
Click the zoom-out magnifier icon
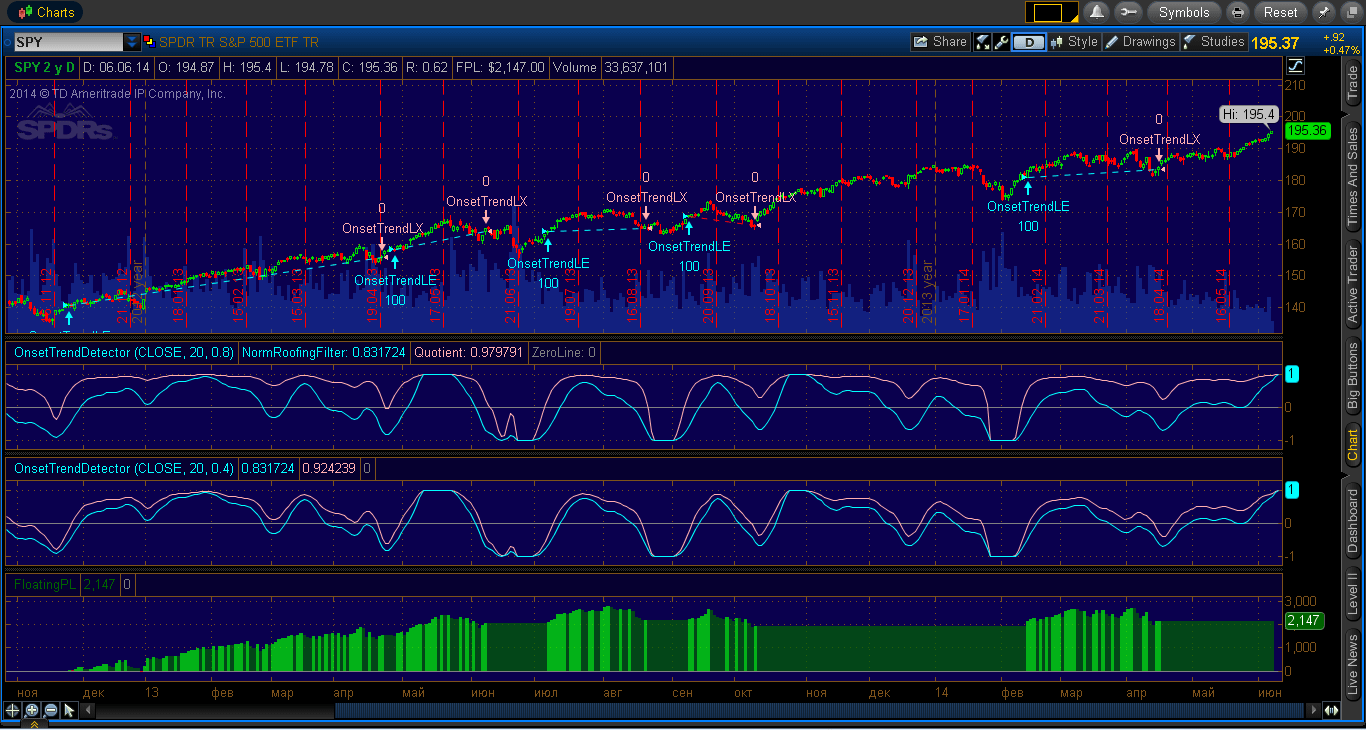[50, 710]
